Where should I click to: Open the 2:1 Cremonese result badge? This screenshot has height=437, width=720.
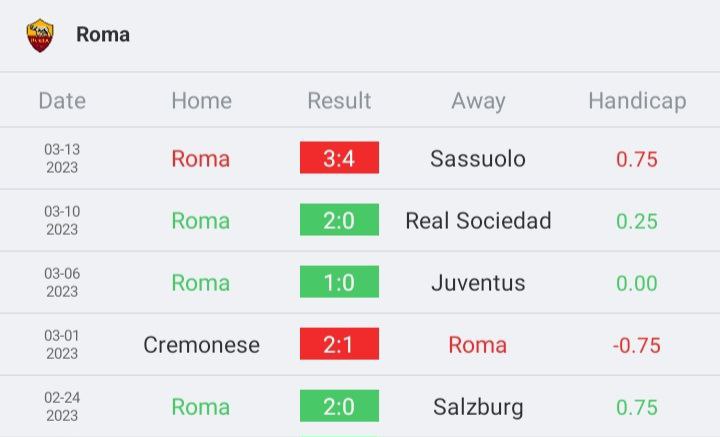tap(339, 344)
